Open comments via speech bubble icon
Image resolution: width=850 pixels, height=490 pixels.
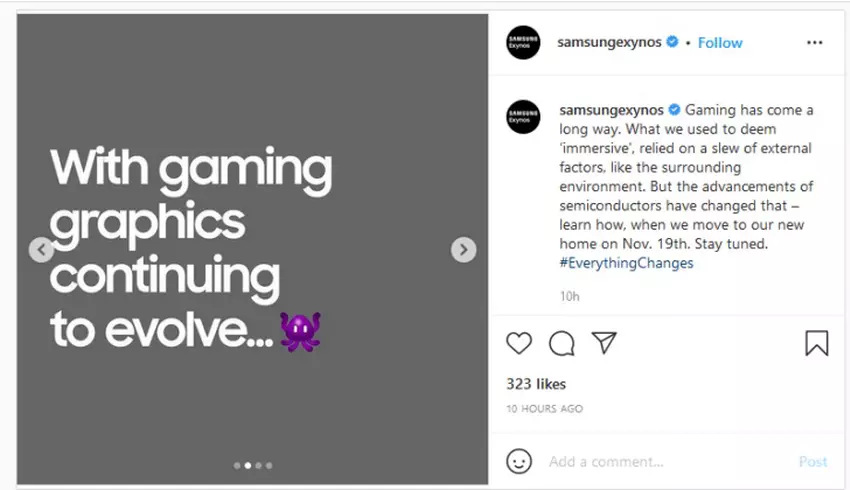[x=562, y=344]
